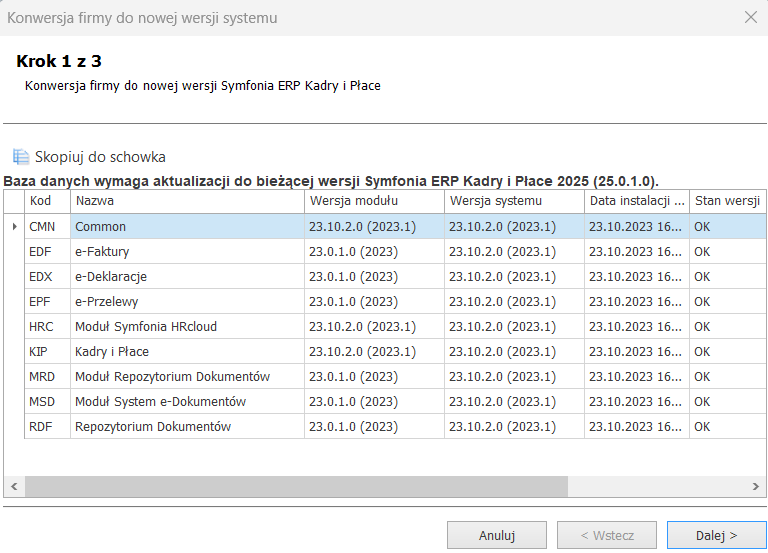
Task: Select the EDF code cell
Action: point(48,251)
